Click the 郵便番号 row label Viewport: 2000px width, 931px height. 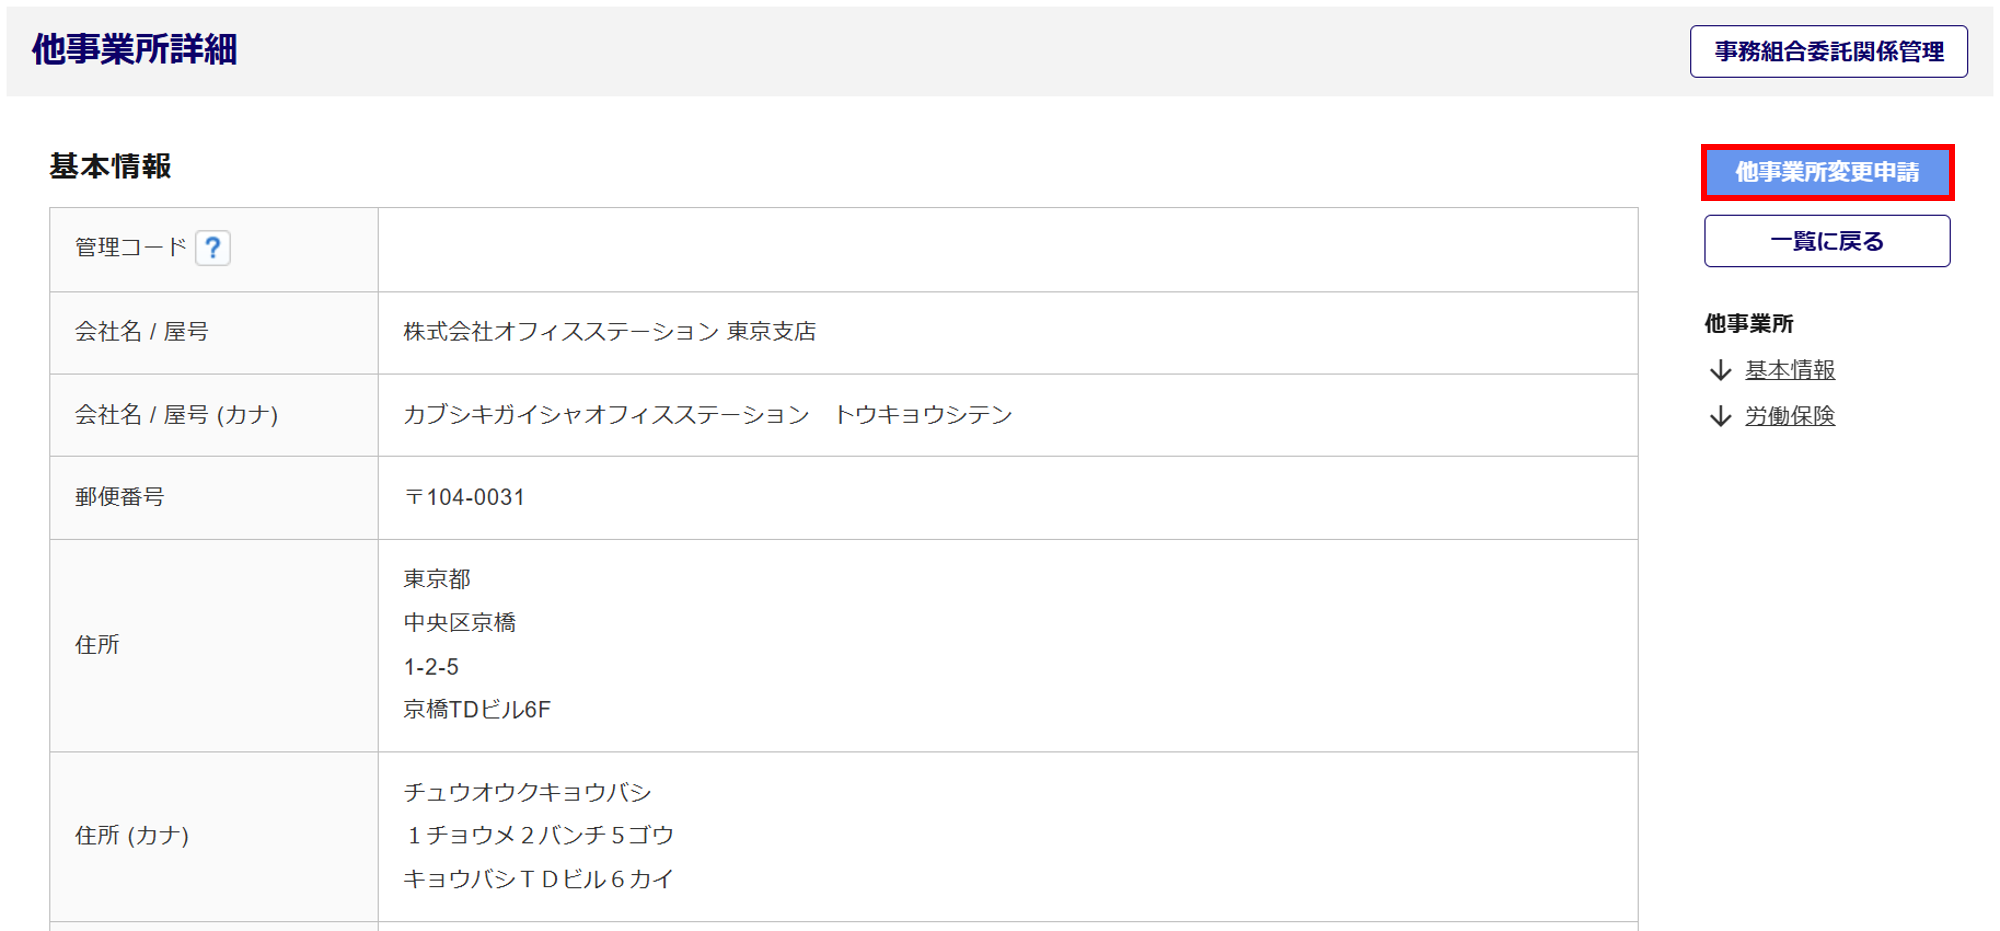pyautogui.click(x=120, y=497)
